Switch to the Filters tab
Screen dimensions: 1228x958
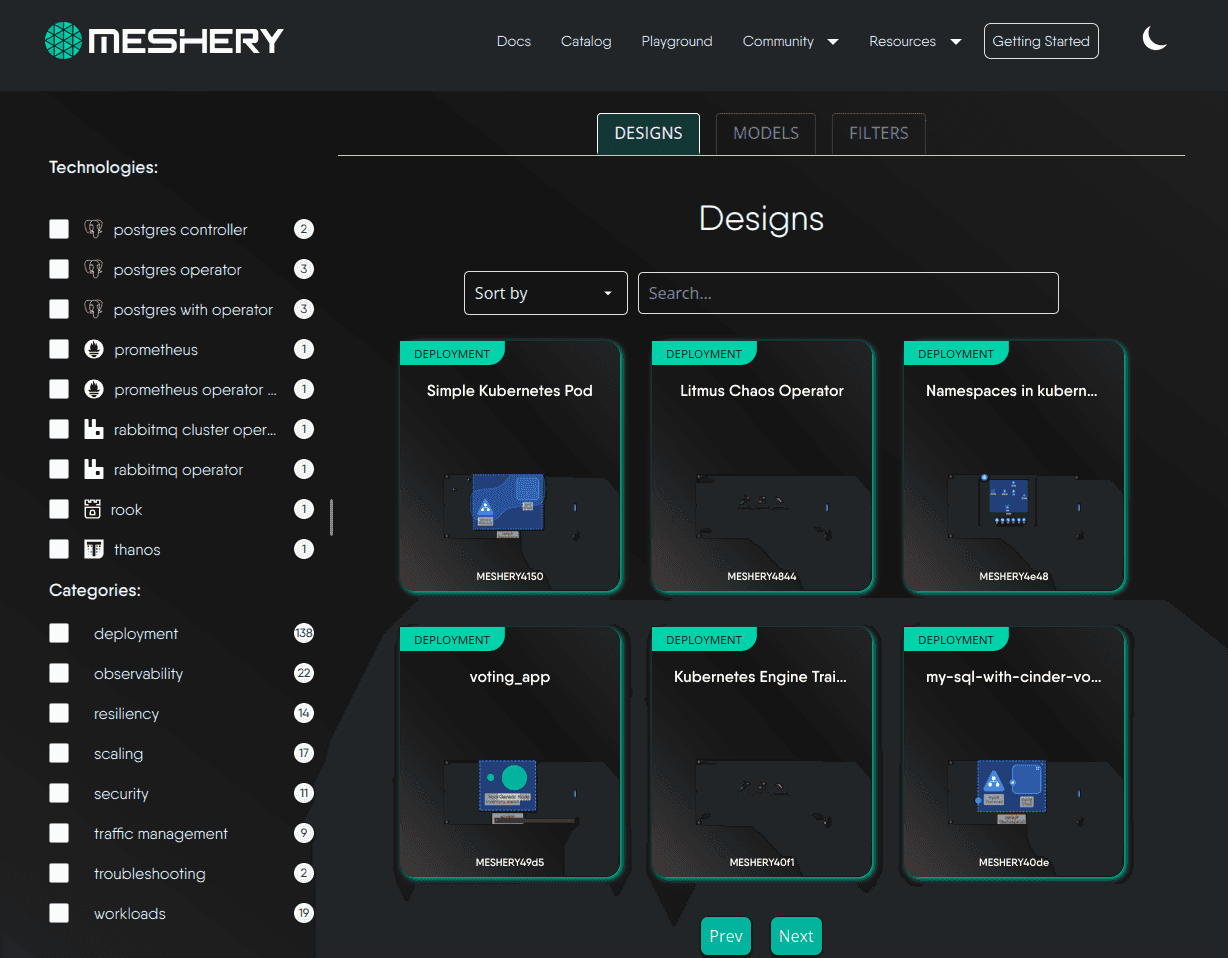coord(879,133)
